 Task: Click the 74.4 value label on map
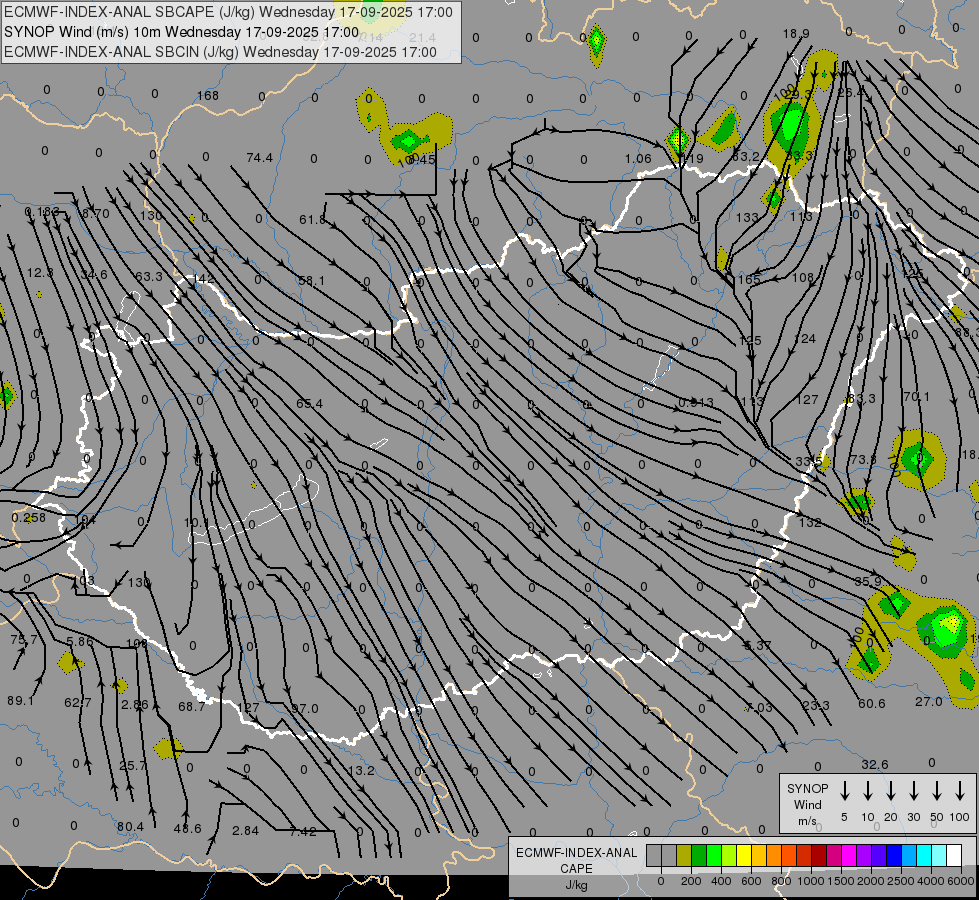(x=259, y=158)
